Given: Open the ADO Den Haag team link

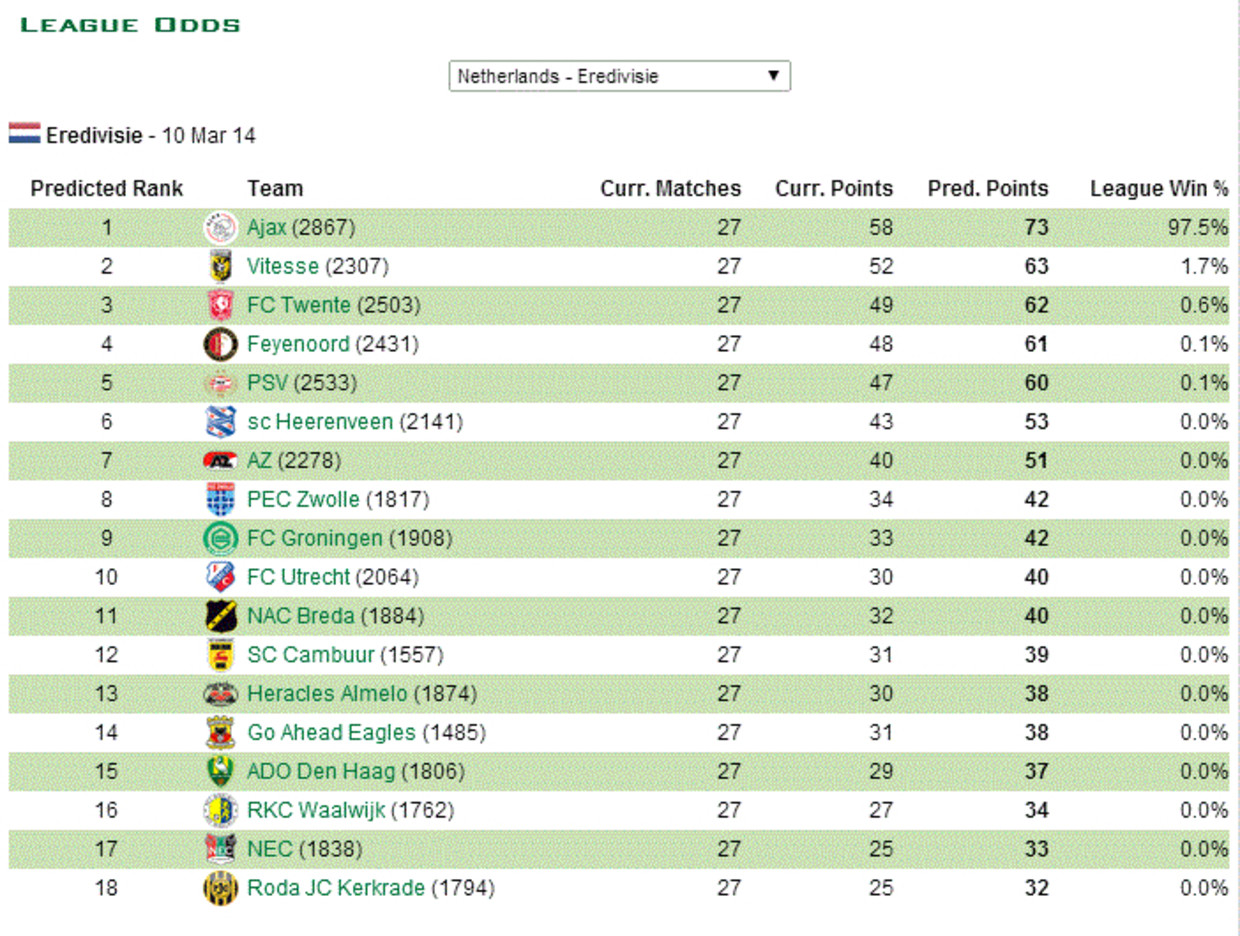Looking at the screenshot, I should point(321,772).
